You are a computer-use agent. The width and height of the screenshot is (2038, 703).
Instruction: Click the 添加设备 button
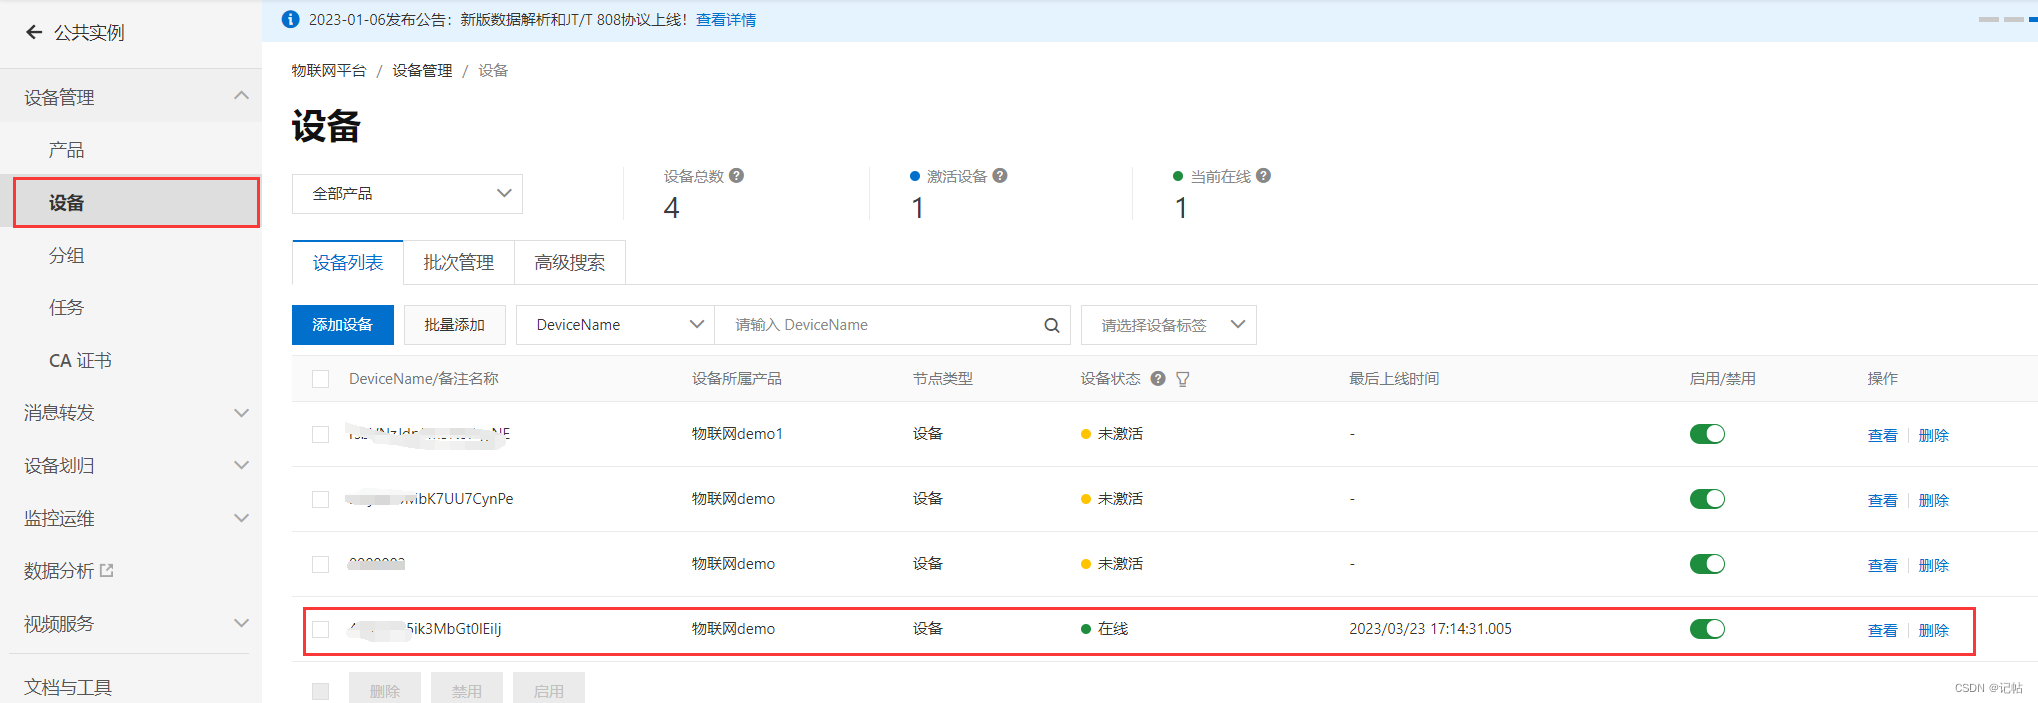pyautogui.click(x=342, y=325)
